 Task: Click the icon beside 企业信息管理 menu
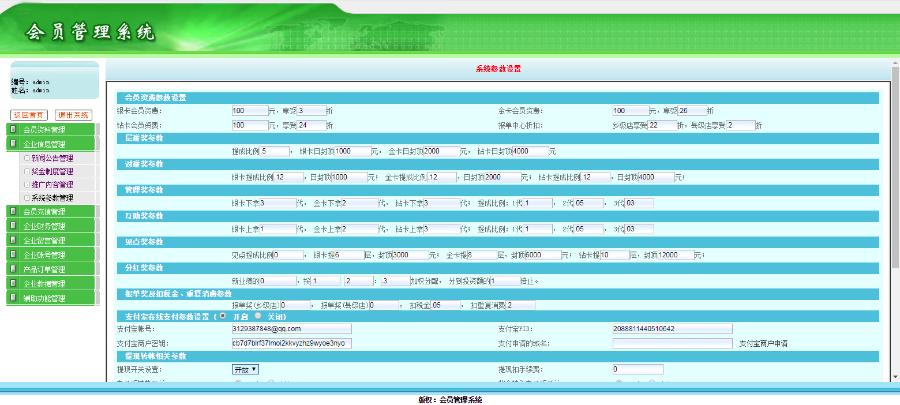13,144
